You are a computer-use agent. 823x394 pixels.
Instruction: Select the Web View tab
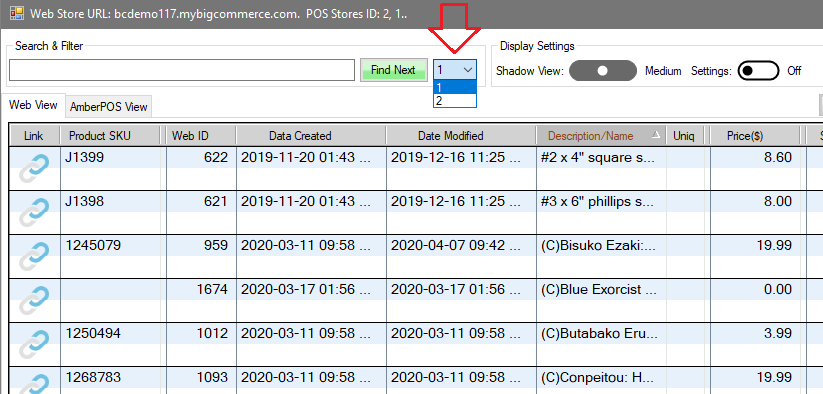click(33, 105)
